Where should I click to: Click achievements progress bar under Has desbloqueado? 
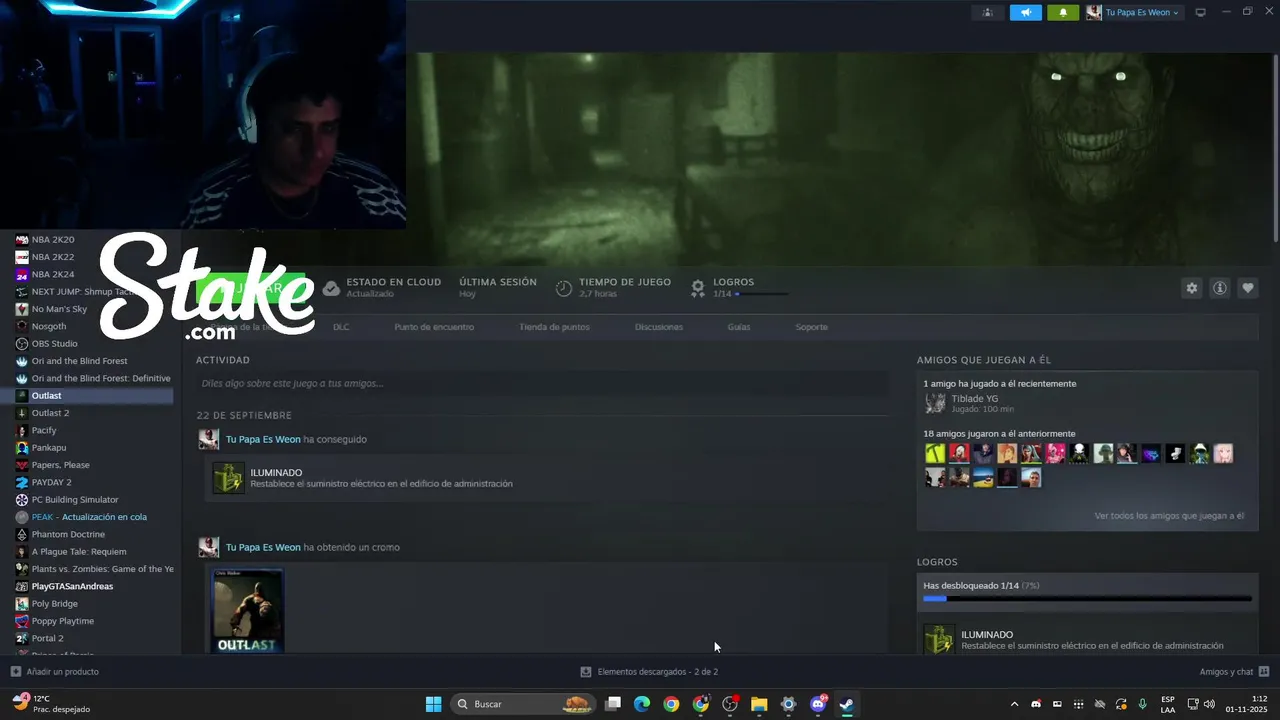pos(1087,599)
